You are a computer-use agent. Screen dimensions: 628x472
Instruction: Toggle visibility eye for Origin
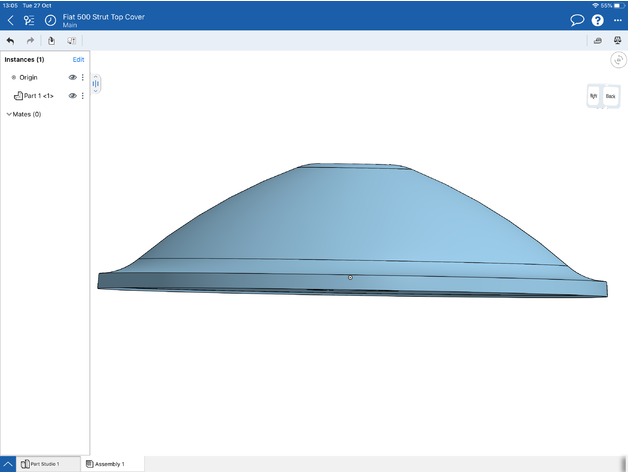tap(72, 77)
